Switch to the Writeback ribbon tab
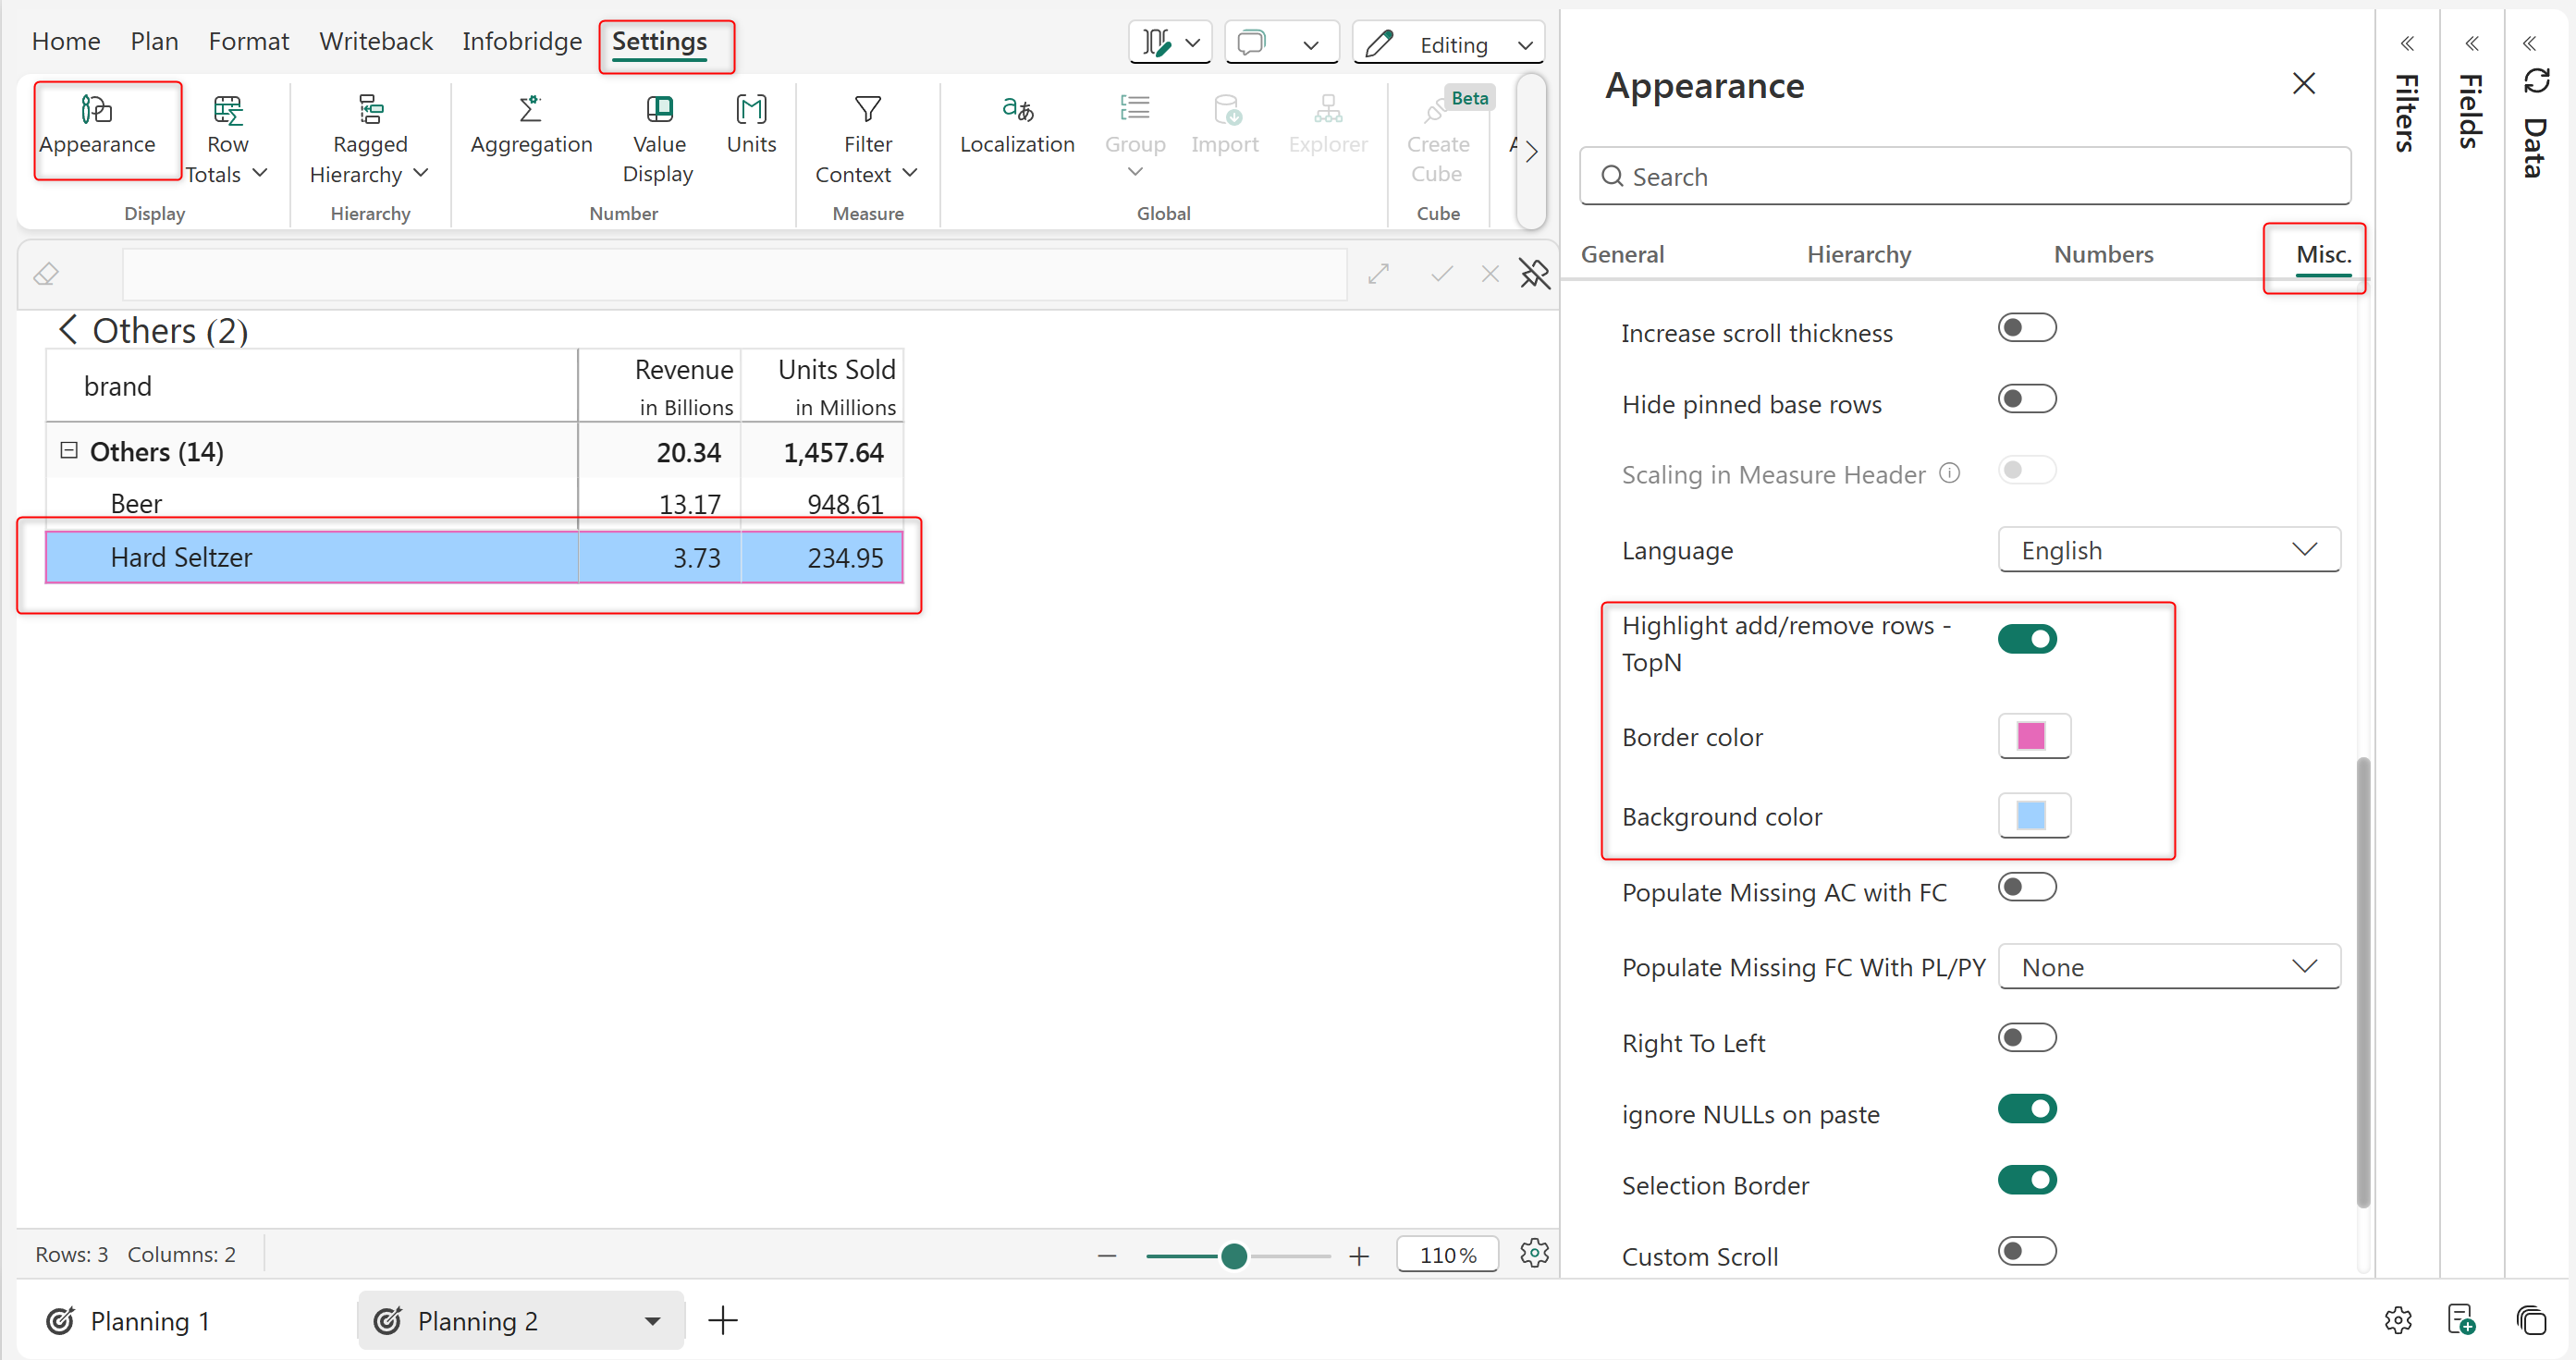The image size is (2576, 1360). (375, 41)
